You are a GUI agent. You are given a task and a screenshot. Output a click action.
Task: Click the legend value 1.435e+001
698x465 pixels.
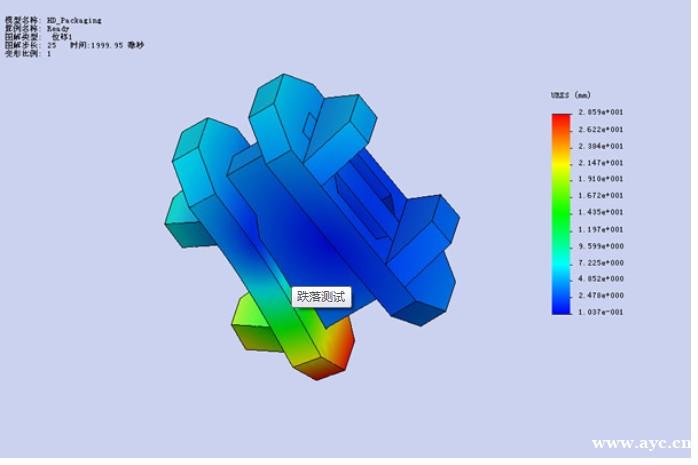602,213
